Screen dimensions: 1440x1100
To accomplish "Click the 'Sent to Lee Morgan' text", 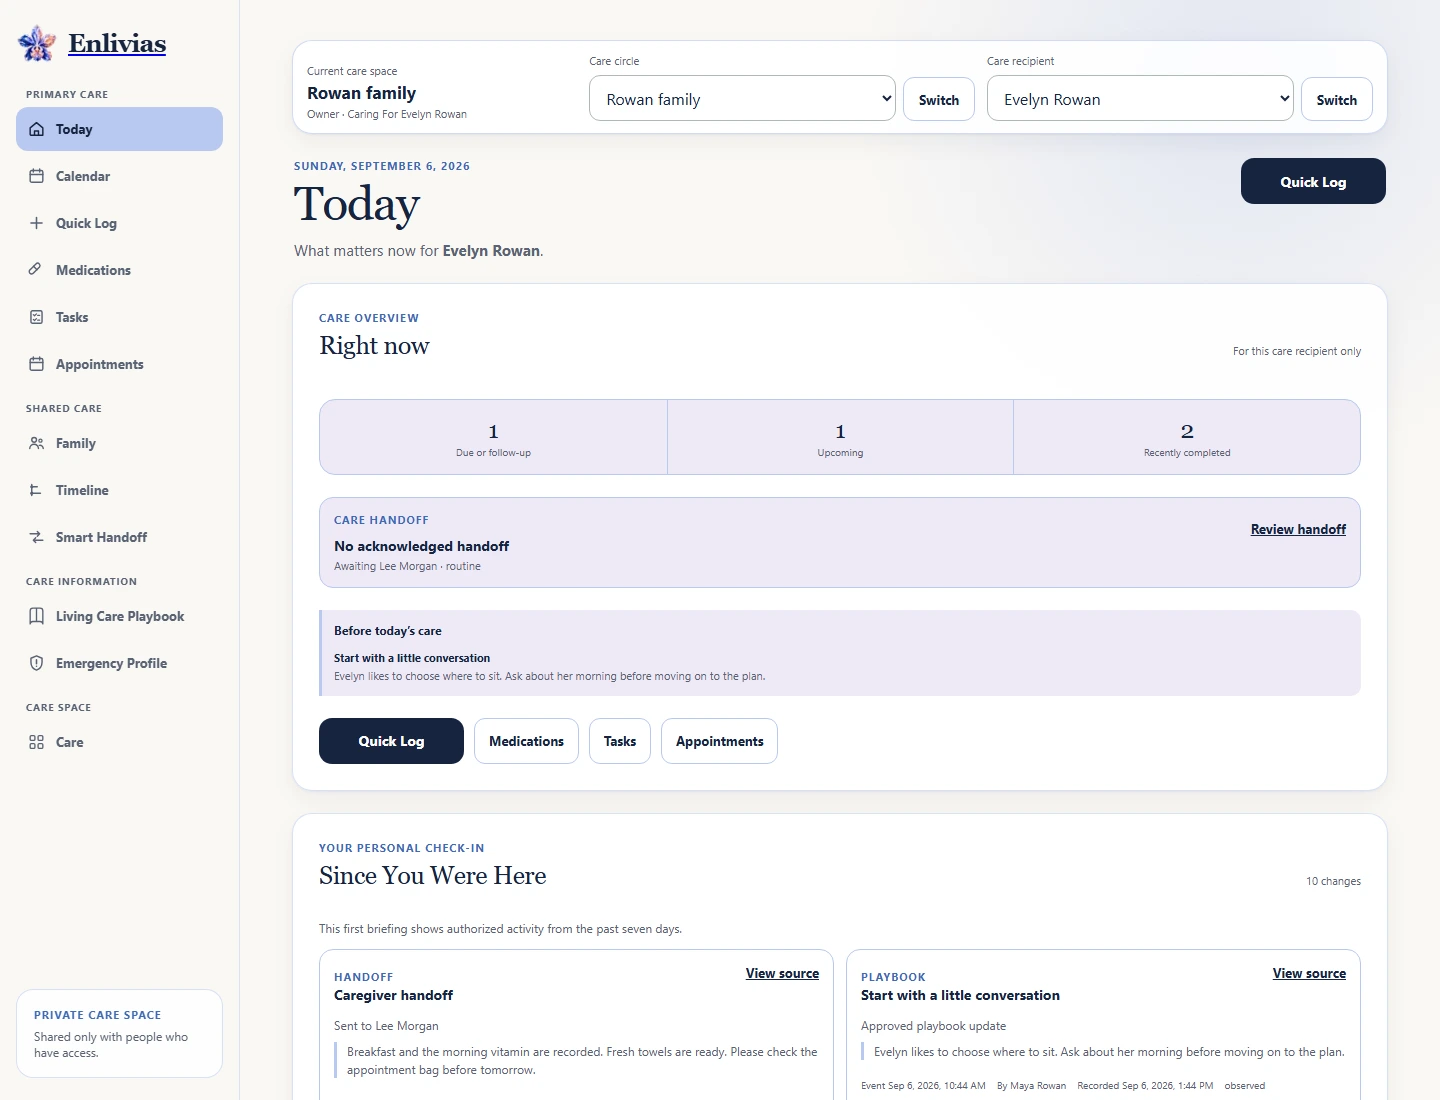I will pos(386,1026).
